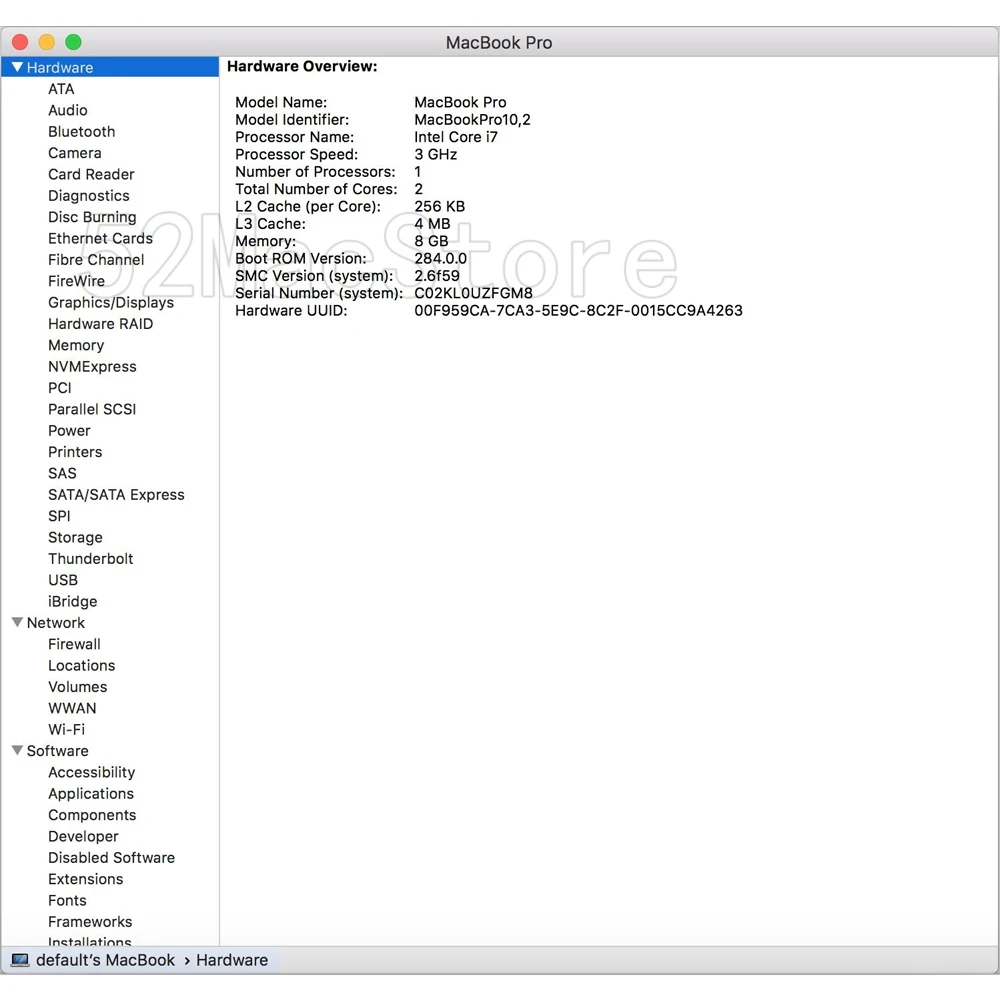The height and width of the screenshot is (1000, 1000).
Task: Click the Boot ROM Version 284.0.0
Action: pos(440,258)
